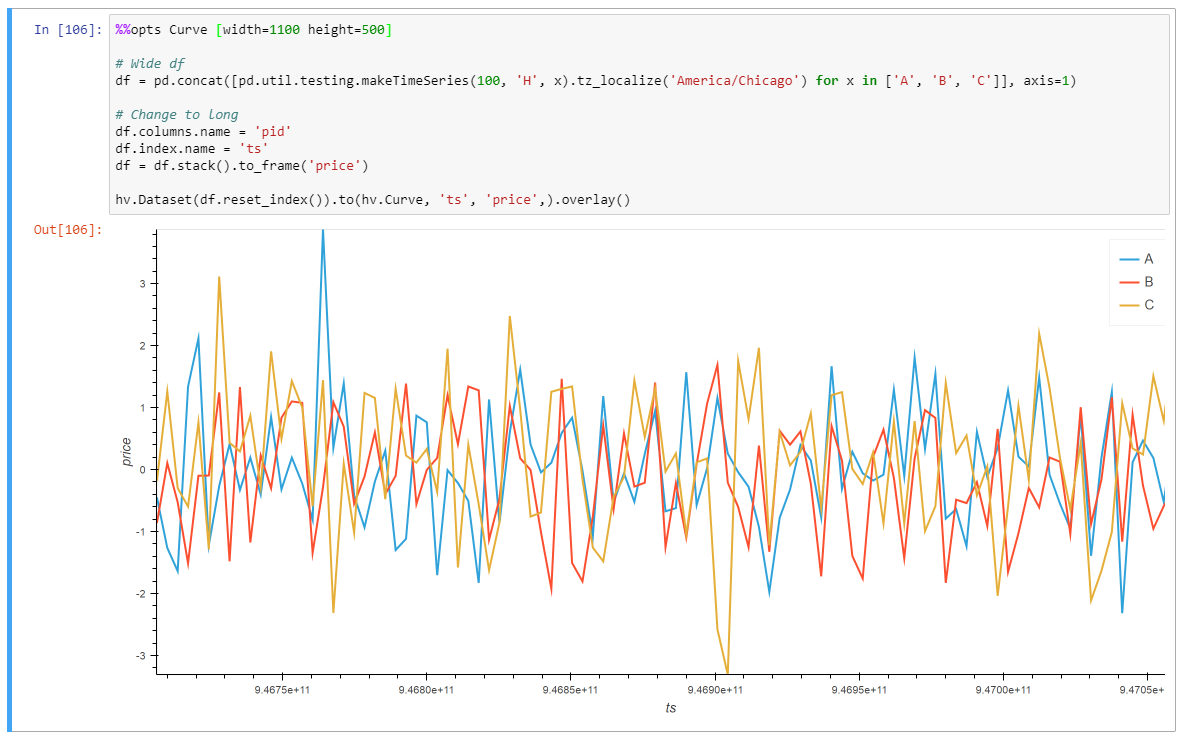Click the legend entry C
This screenshot has height=738, width=1186.
tap(1136, 305)
